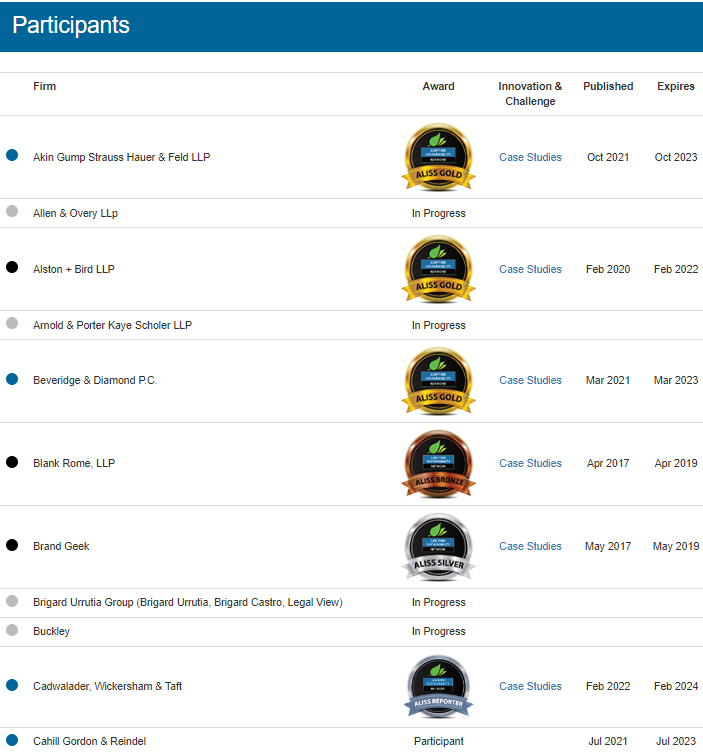Click the blue status dot beside Akin Gump
This screenshot has height=754, width=703.
tap(12, 155)
